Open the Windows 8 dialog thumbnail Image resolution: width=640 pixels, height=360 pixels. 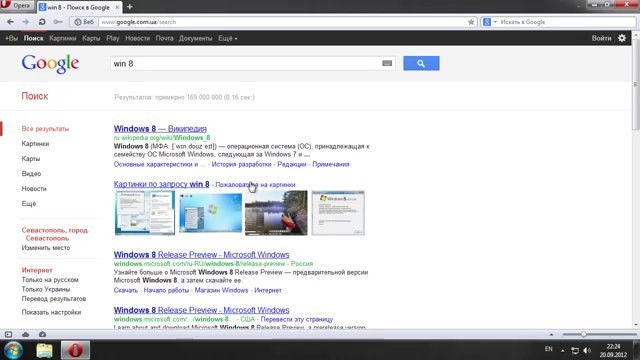[x=338, y=213]
